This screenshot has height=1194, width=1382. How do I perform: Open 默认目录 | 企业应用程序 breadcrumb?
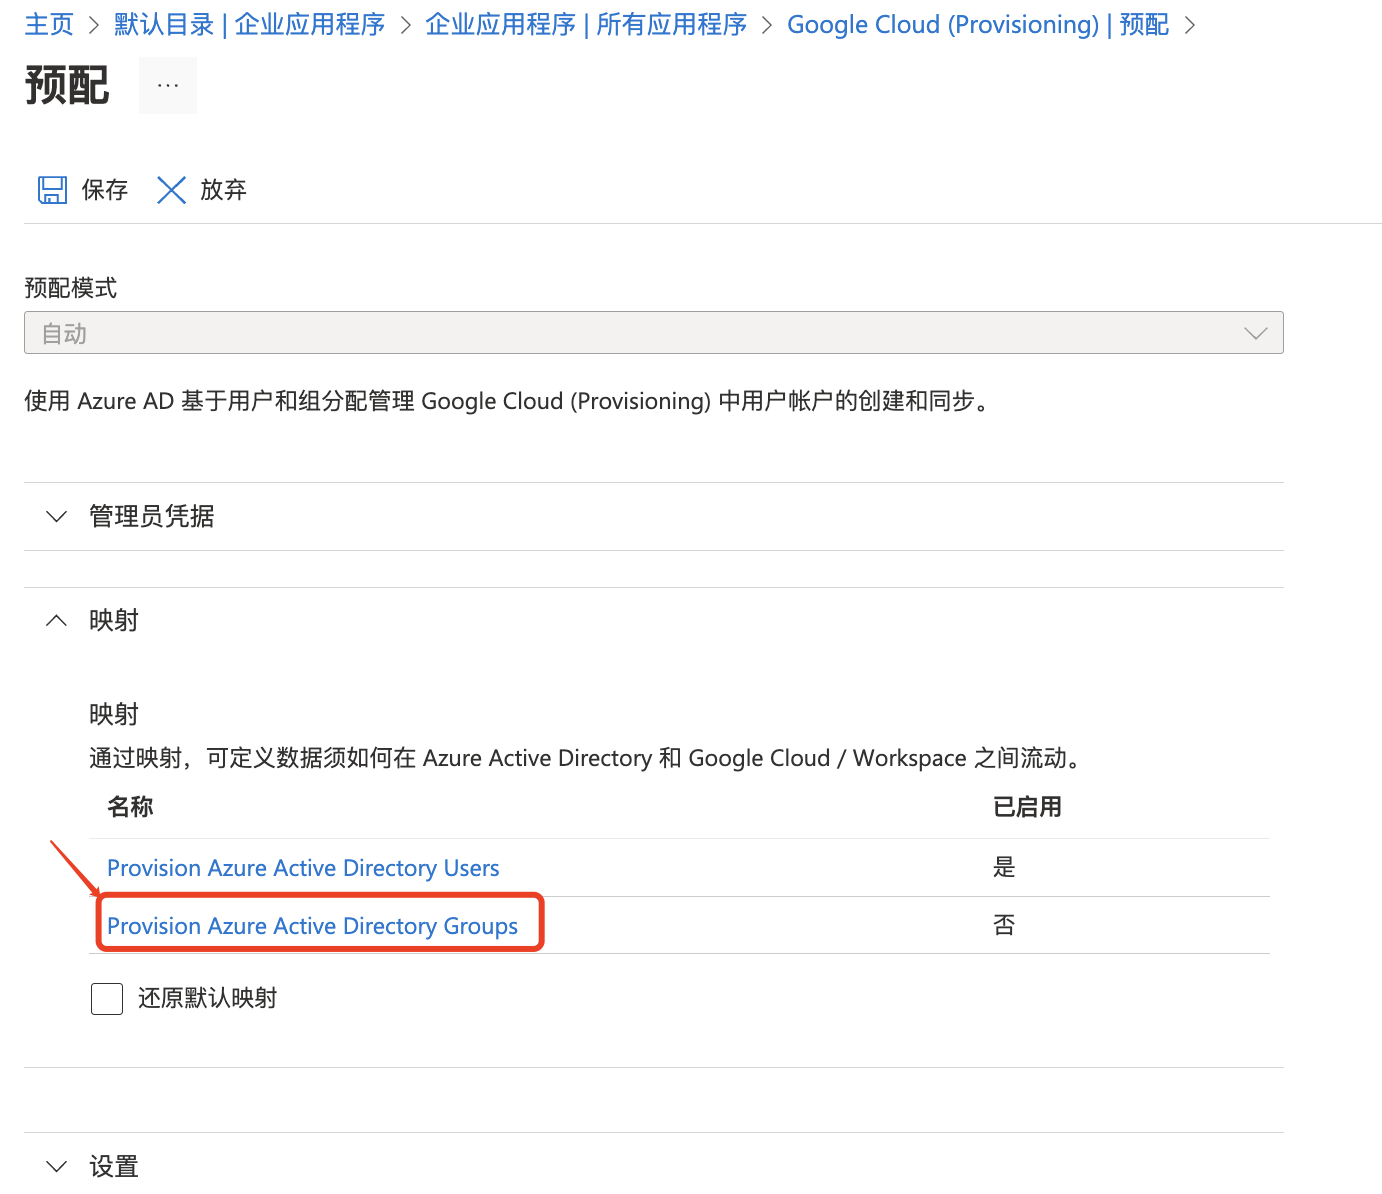(x=250, y=25)
